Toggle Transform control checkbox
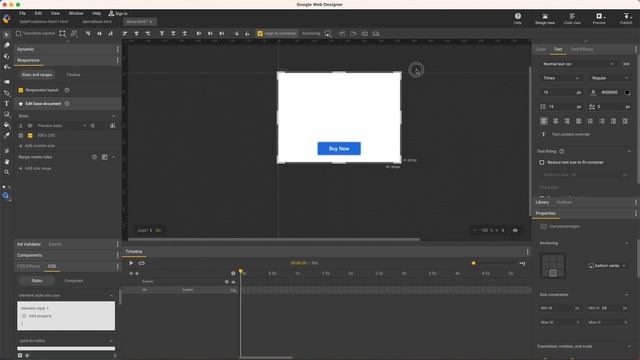Image resolution: width=640 pixels, height=360 pixels. 18,33
